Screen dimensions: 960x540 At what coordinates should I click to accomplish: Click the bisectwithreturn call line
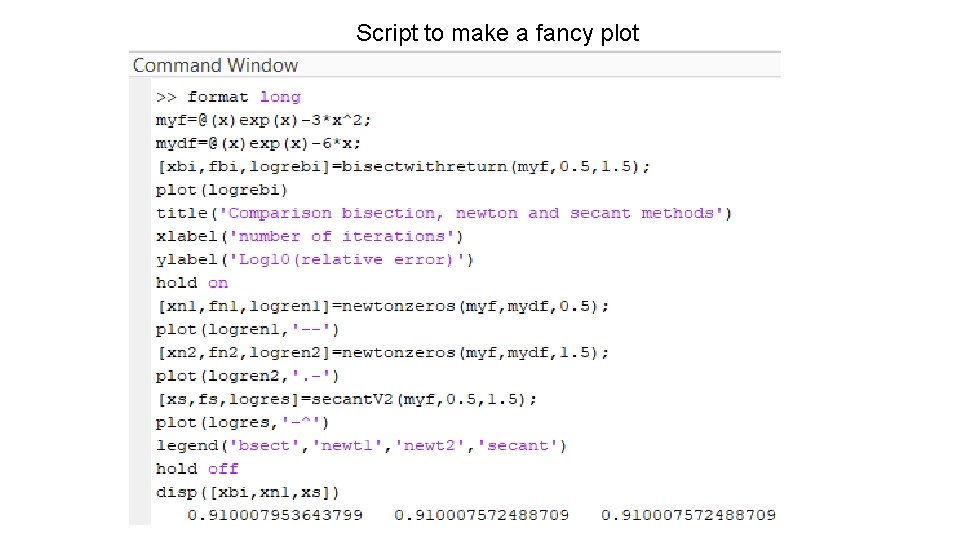pyautogui.click(x=403, y=167)
